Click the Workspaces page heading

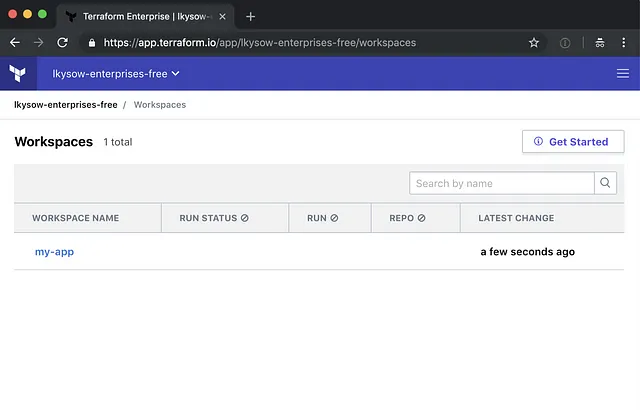point(54,142)
